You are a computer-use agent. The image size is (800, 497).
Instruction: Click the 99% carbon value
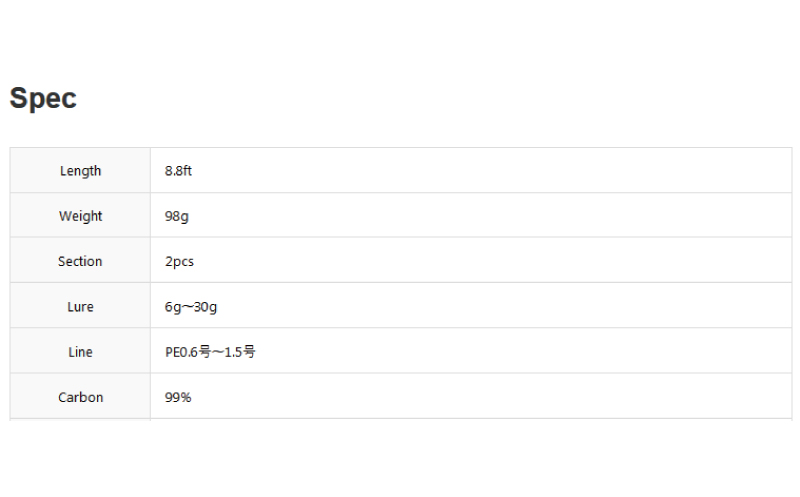click(x=178, y=397)
